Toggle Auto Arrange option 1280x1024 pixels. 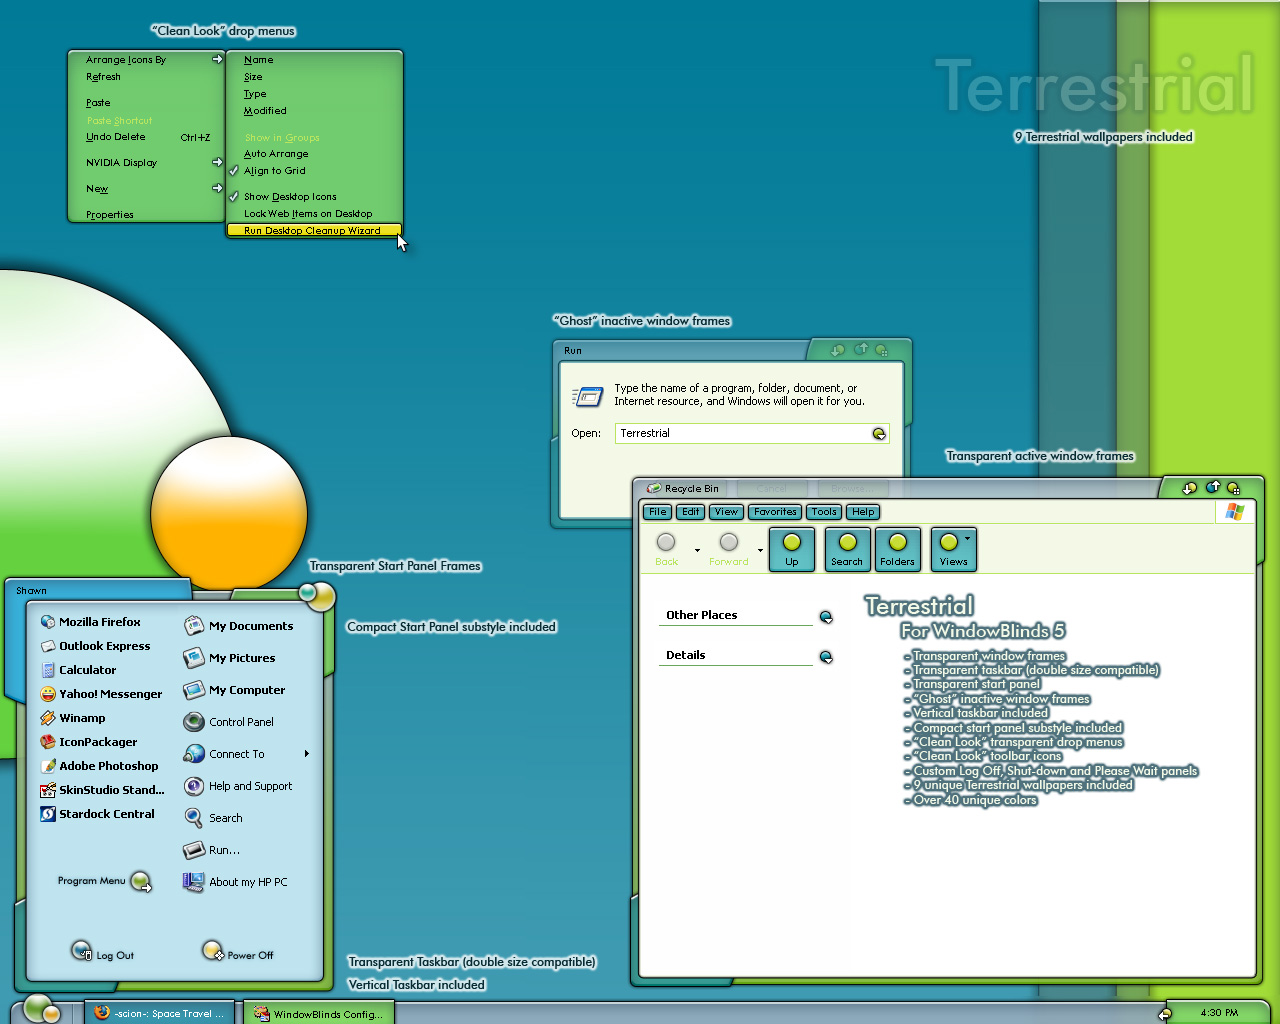pyautogui.click(x=276, y=154)
